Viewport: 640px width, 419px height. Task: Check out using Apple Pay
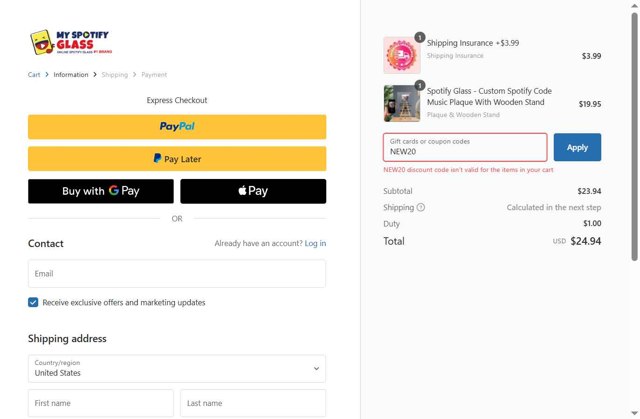(253, 191)
